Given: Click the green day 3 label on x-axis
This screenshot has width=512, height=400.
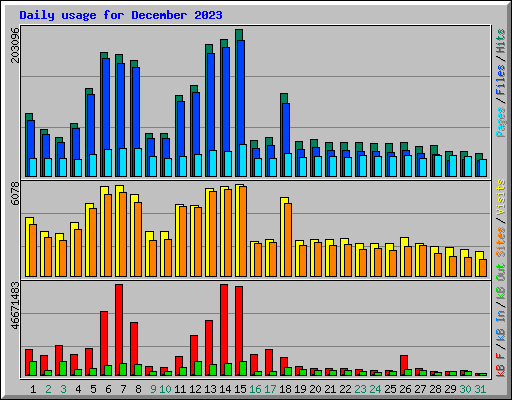Looking at the screenshot, I should point(63,389).
